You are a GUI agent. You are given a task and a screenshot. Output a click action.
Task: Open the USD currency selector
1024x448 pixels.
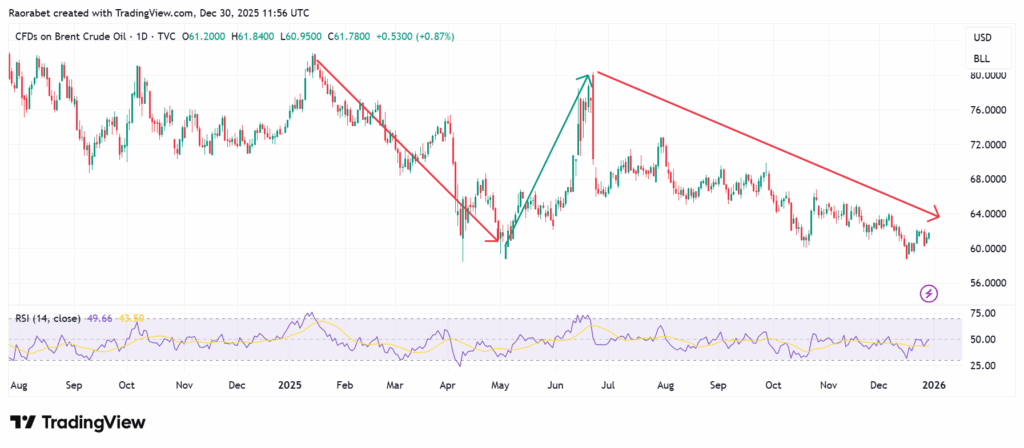[x=981, y=38]
